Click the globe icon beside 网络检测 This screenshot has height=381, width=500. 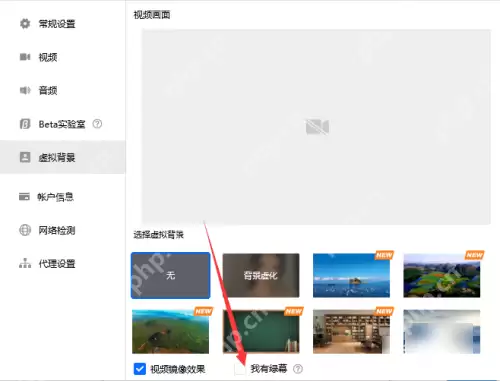(x=25, y=230)
